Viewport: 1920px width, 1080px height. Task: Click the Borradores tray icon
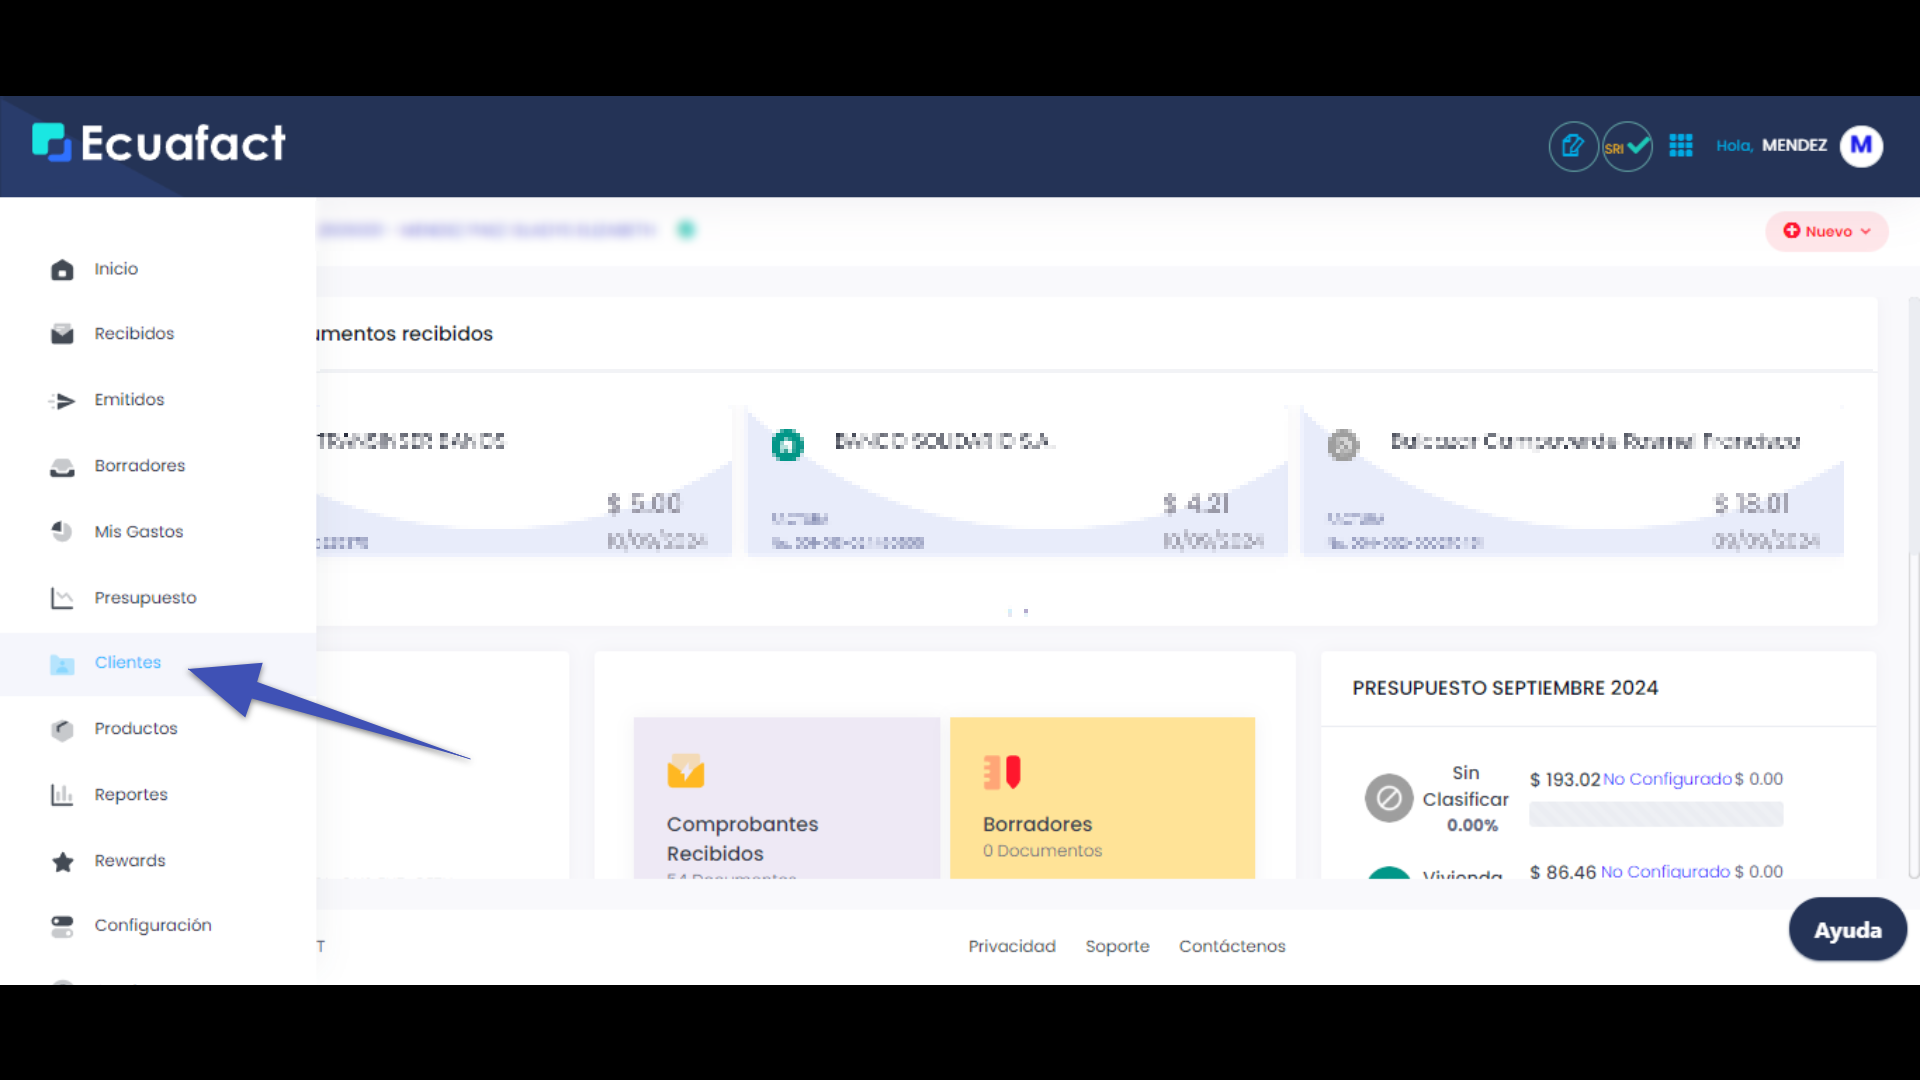click(62, 466)
